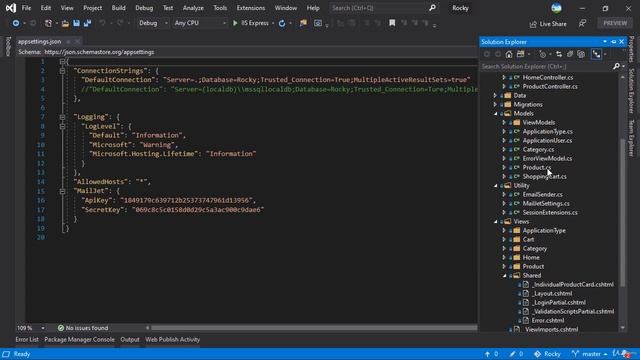
Task: Expand the Data folder arrow
Action: pos(495,96)
